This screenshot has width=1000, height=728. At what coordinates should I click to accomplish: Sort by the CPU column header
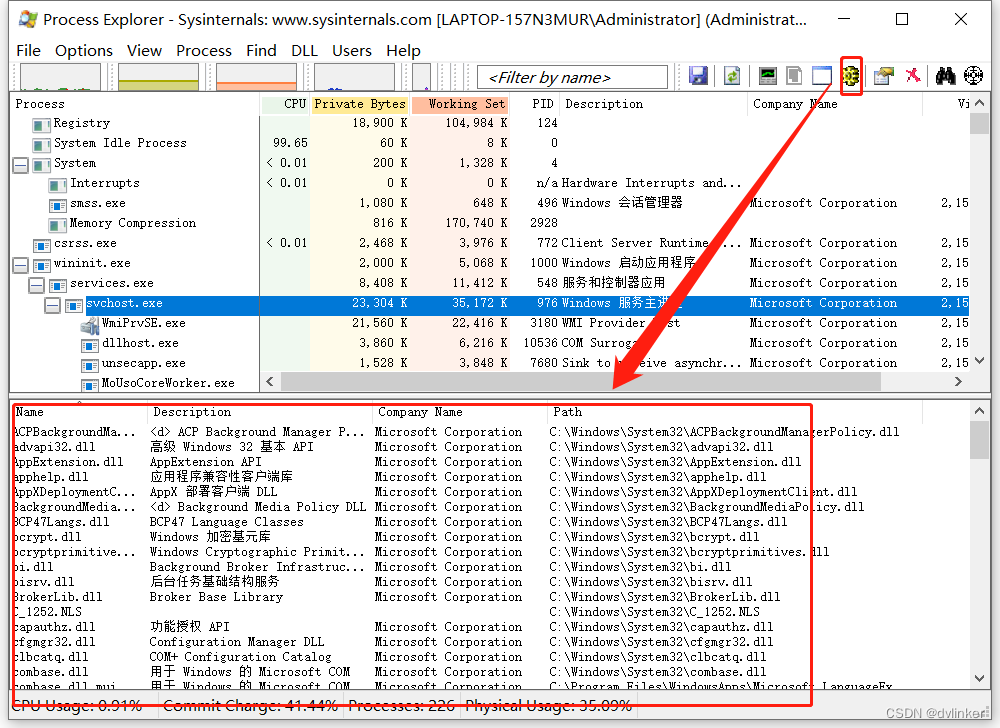click(285, 104)
